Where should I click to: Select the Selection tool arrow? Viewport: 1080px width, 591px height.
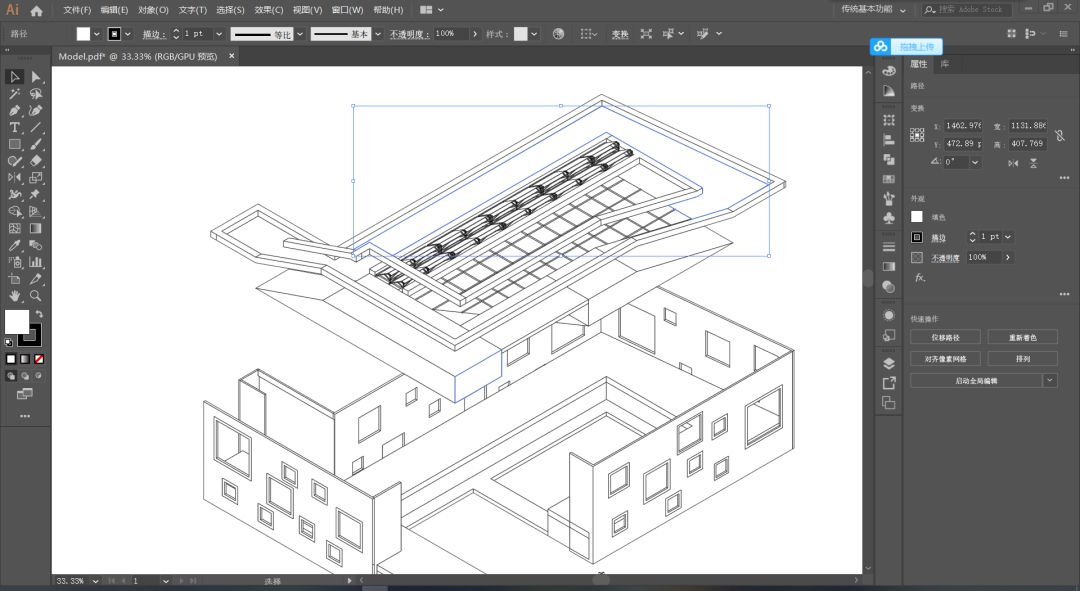[14, 76]
